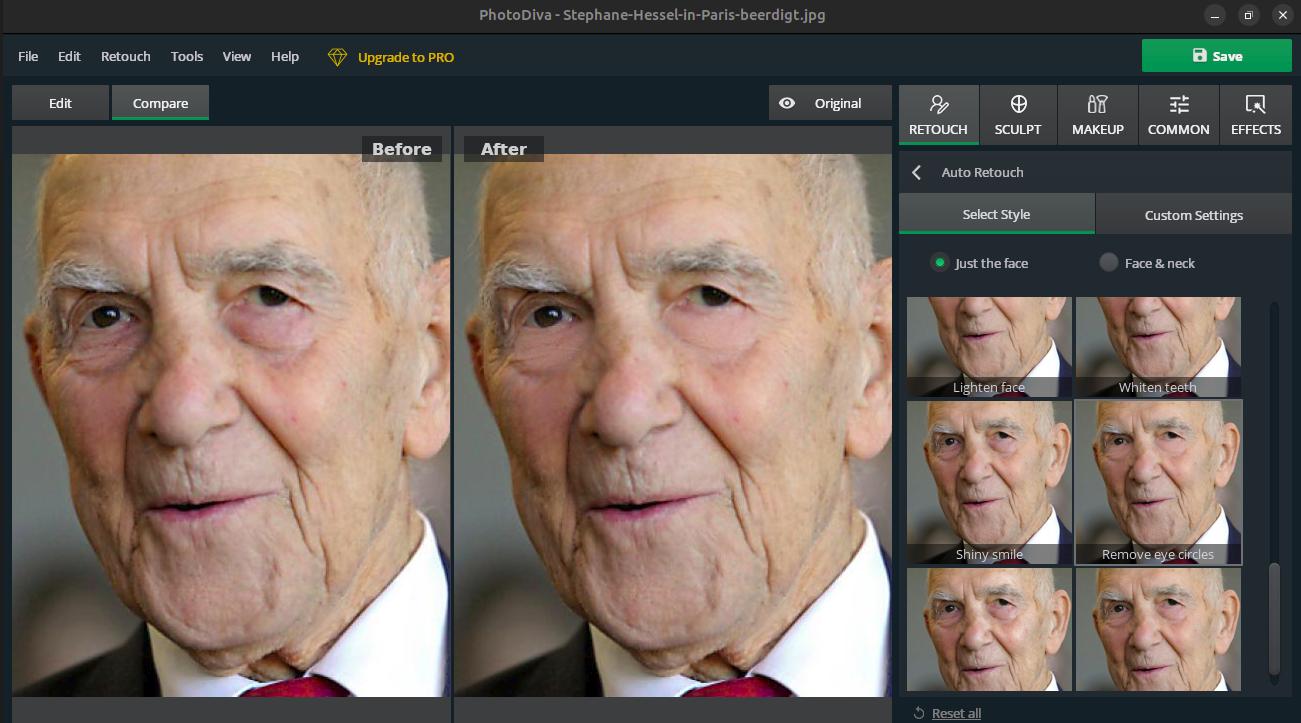Enable the Face & neck option
The height and width of the screenshot is (723, 1301).
pyautogui.click(x=1108, y=262)
